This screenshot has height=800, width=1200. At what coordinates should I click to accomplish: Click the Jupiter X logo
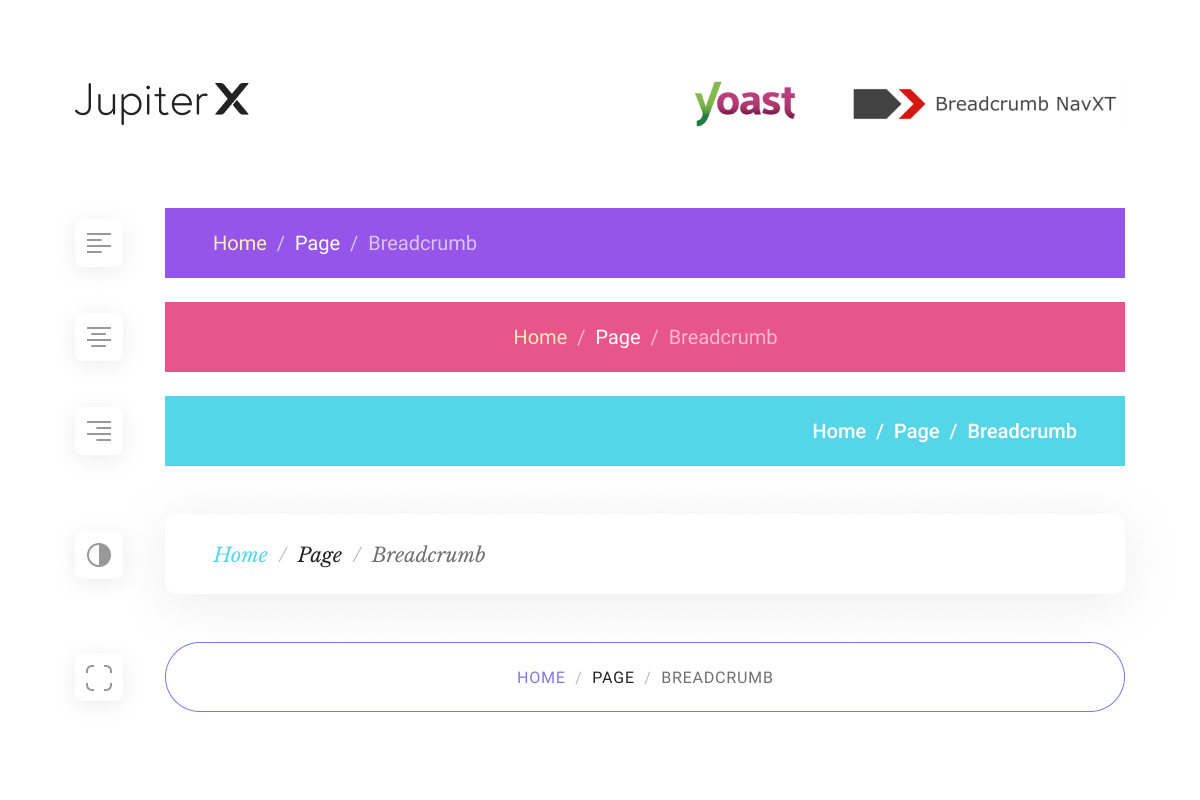tap(161, 102)
